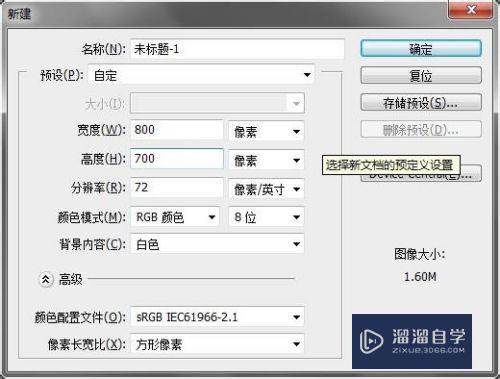This screenshot has height=379, width=500.
Task: Open the 8 位 bit depth dropdown
Action: [x=266, y=217]
